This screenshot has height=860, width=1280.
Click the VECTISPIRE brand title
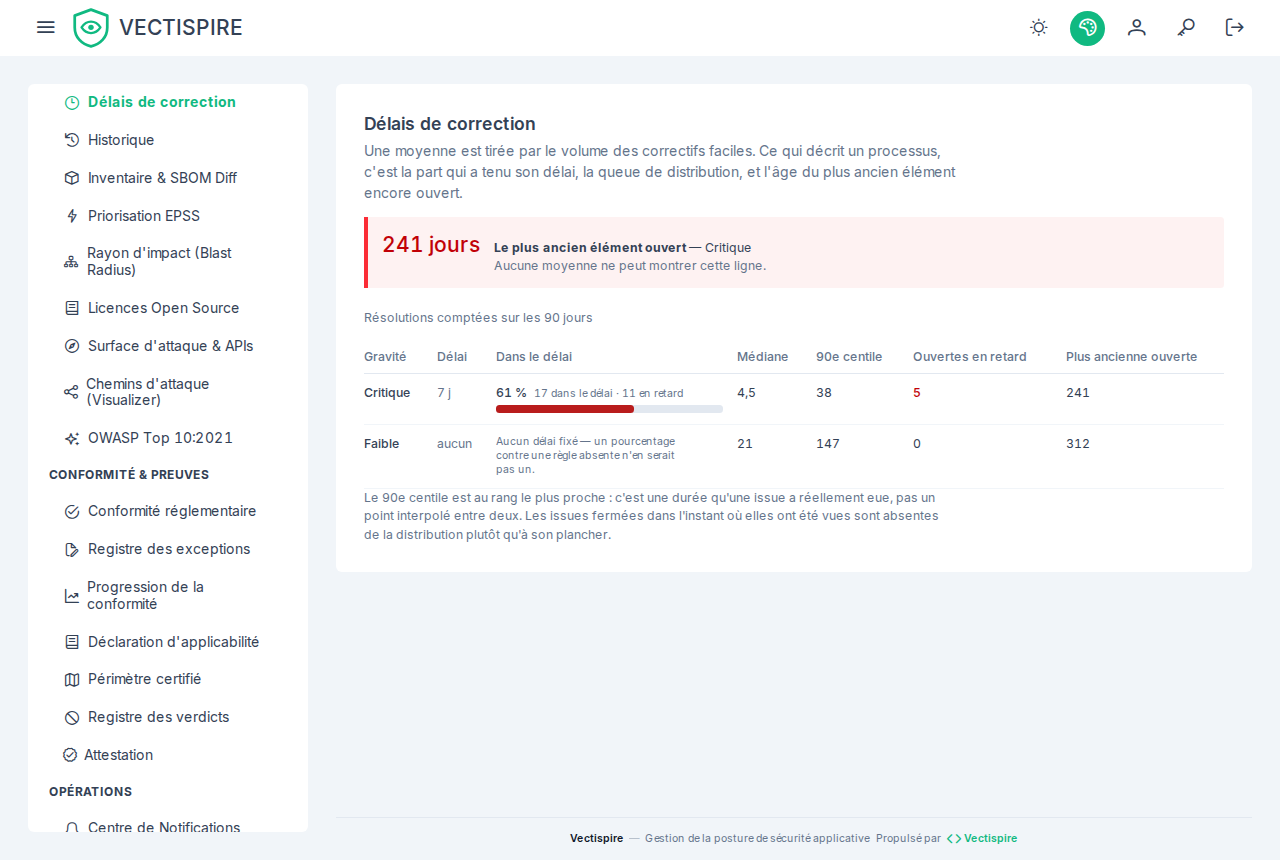point(181,27)
